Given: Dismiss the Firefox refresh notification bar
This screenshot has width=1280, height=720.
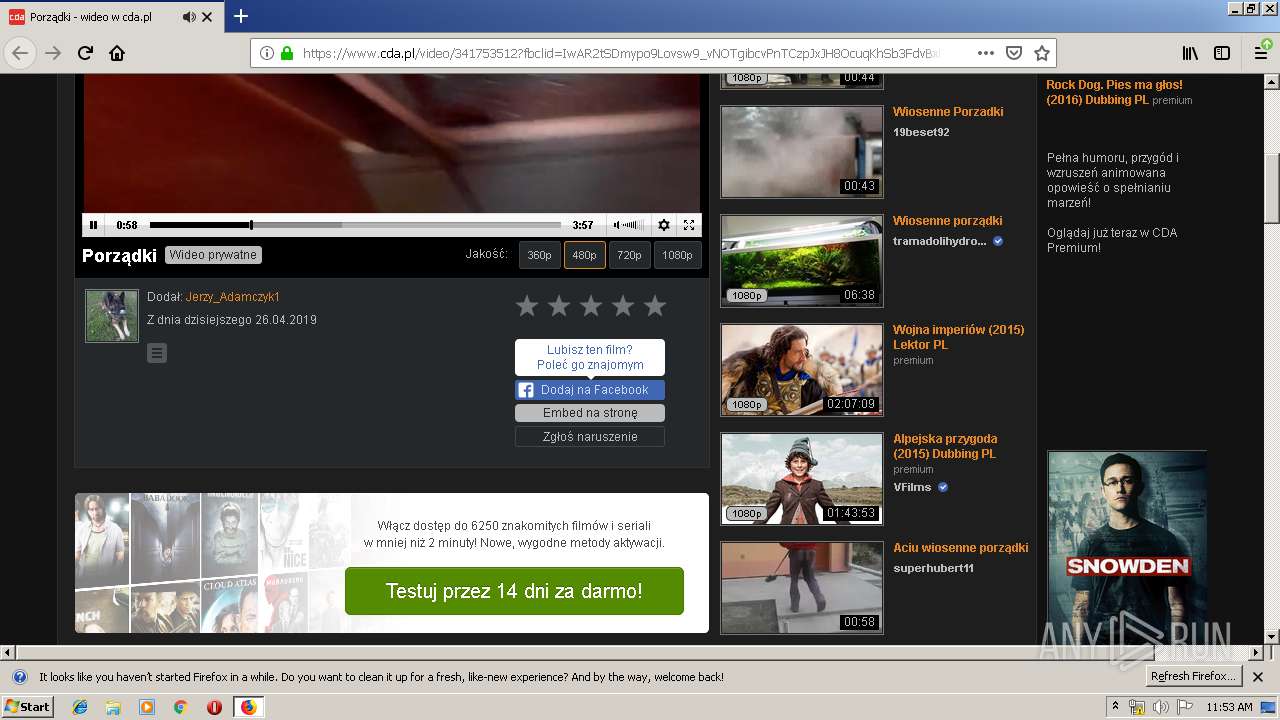Looking at the screenshot, I should point(1258,677).
